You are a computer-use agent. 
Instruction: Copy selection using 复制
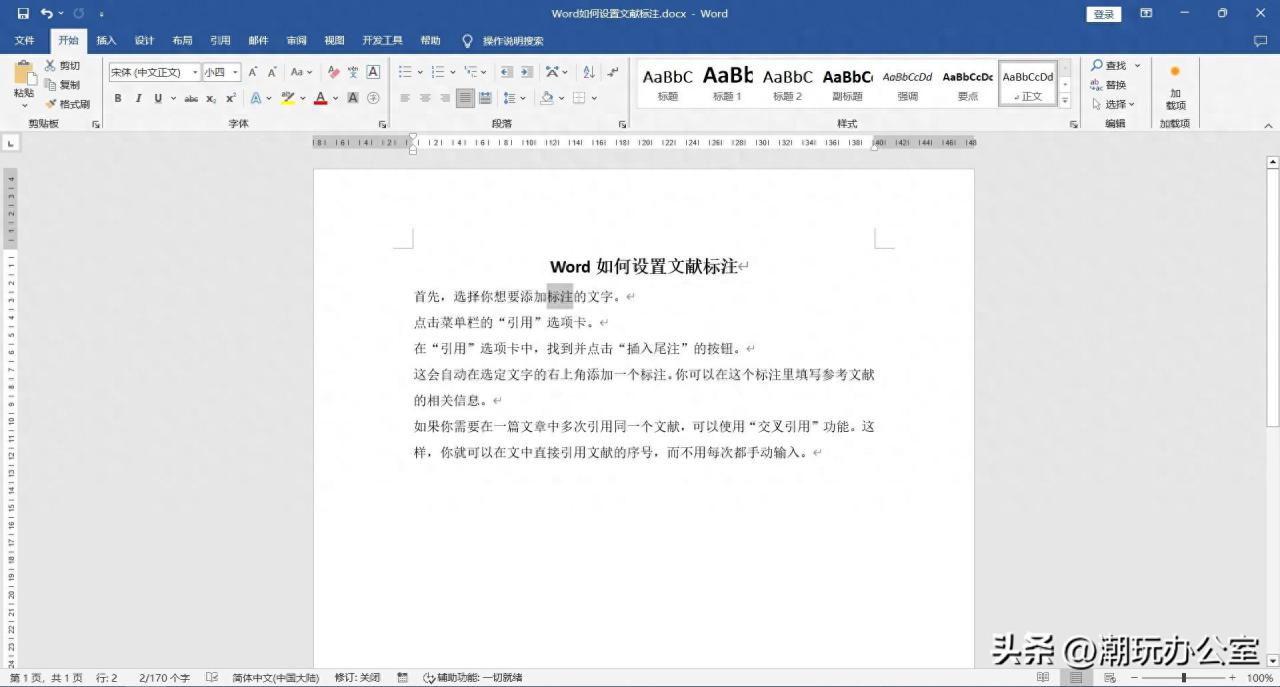click(62, 85)
